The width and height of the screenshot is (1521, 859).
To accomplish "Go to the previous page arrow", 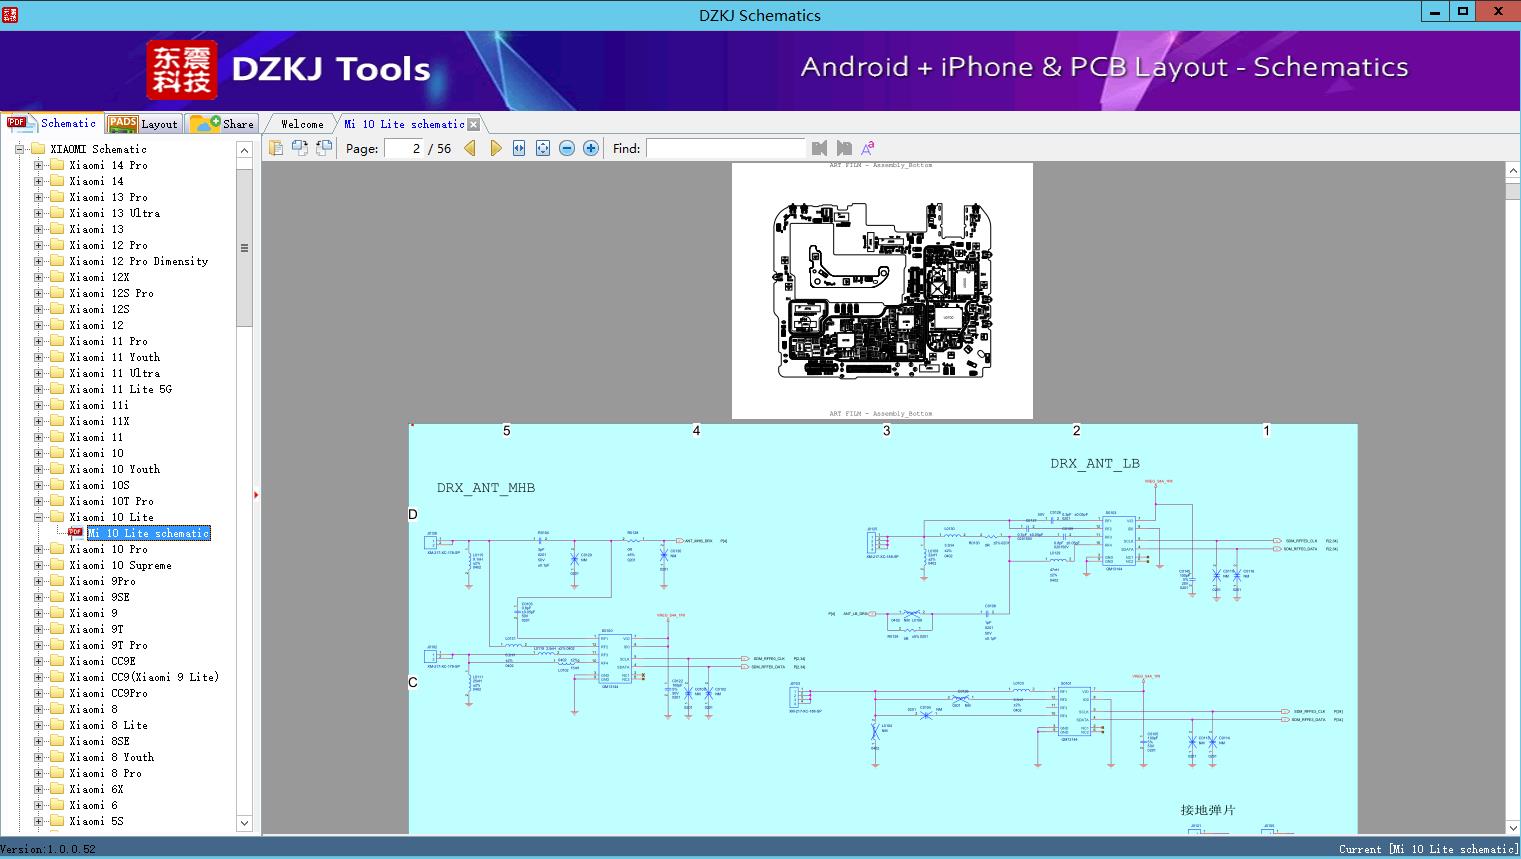I will pyautogui.click(x=470, y=148).
